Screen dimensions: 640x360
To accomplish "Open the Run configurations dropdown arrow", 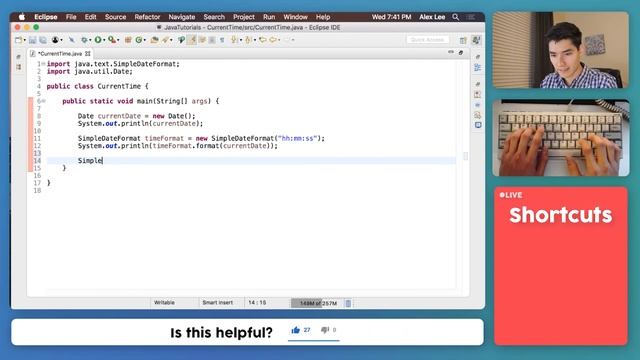I will pos(104,40).
